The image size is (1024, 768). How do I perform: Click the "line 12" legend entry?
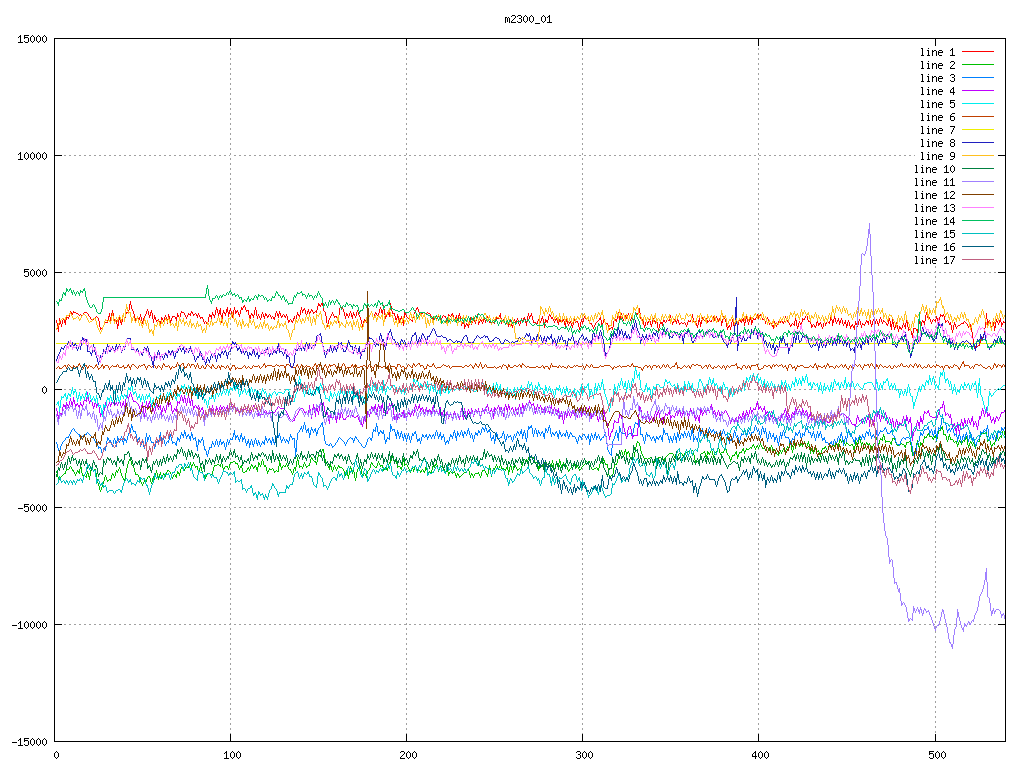coord(934,195)
